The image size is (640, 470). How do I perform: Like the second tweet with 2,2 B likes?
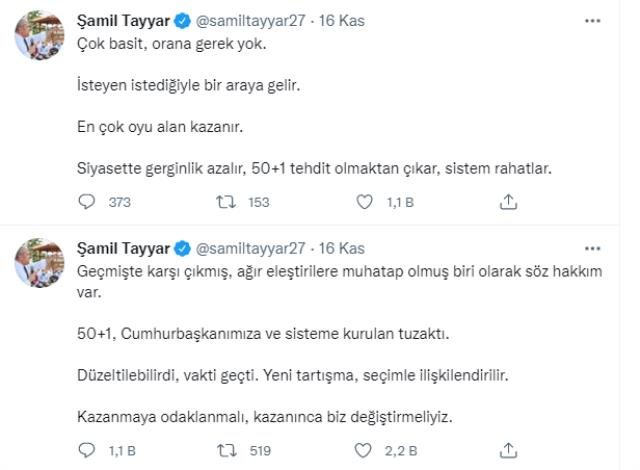click(363, 450)
